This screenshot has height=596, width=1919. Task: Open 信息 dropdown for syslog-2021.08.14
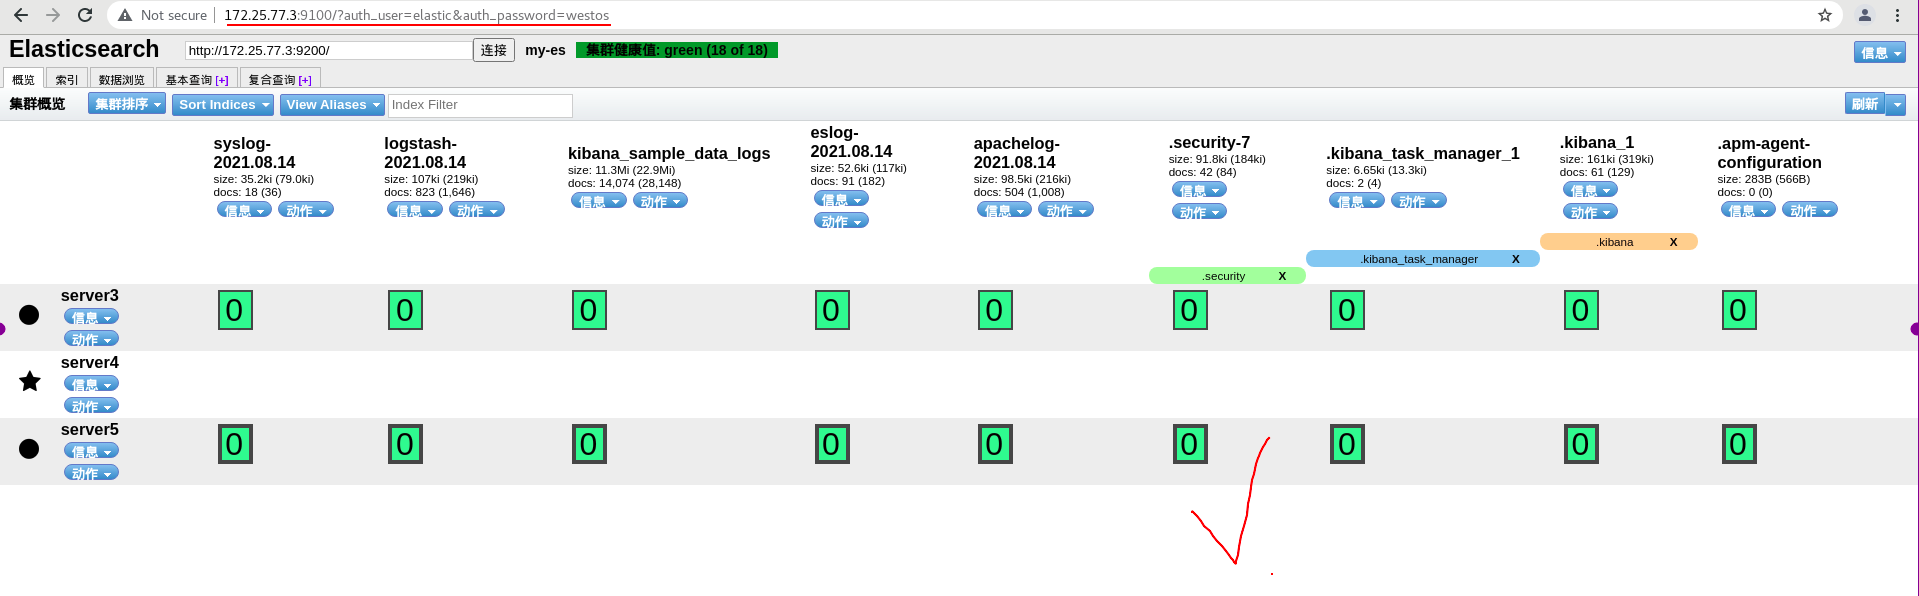click(244, 210)
